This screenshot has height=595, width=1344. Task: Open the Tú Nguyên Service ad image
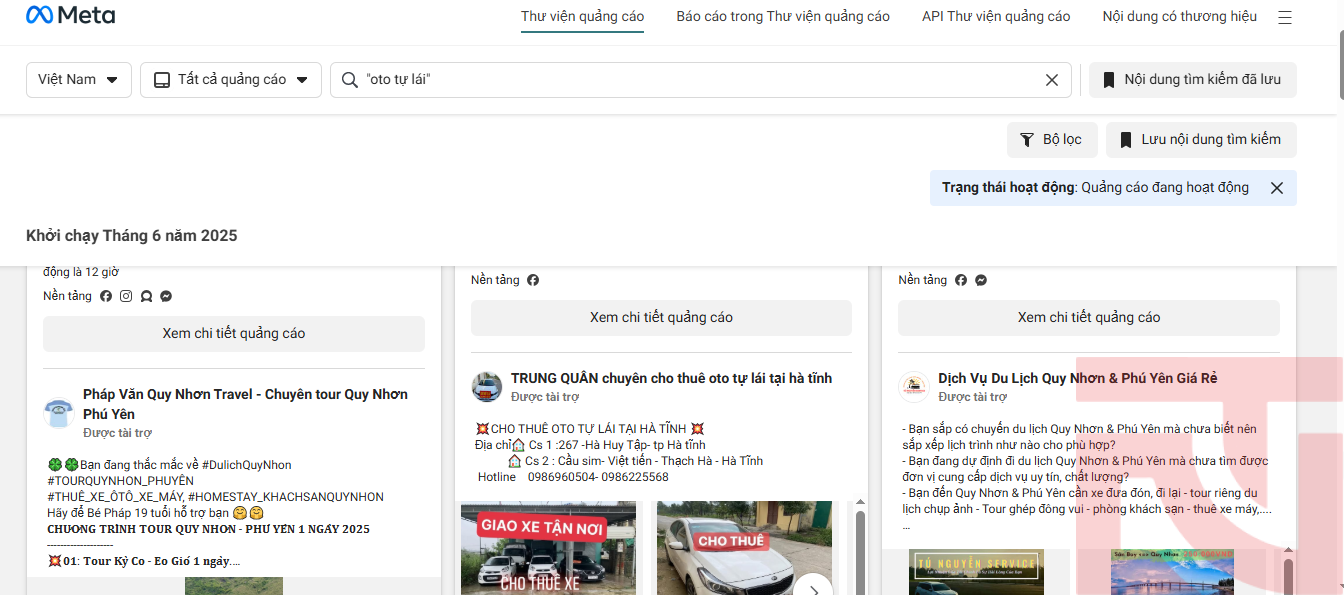976,572
